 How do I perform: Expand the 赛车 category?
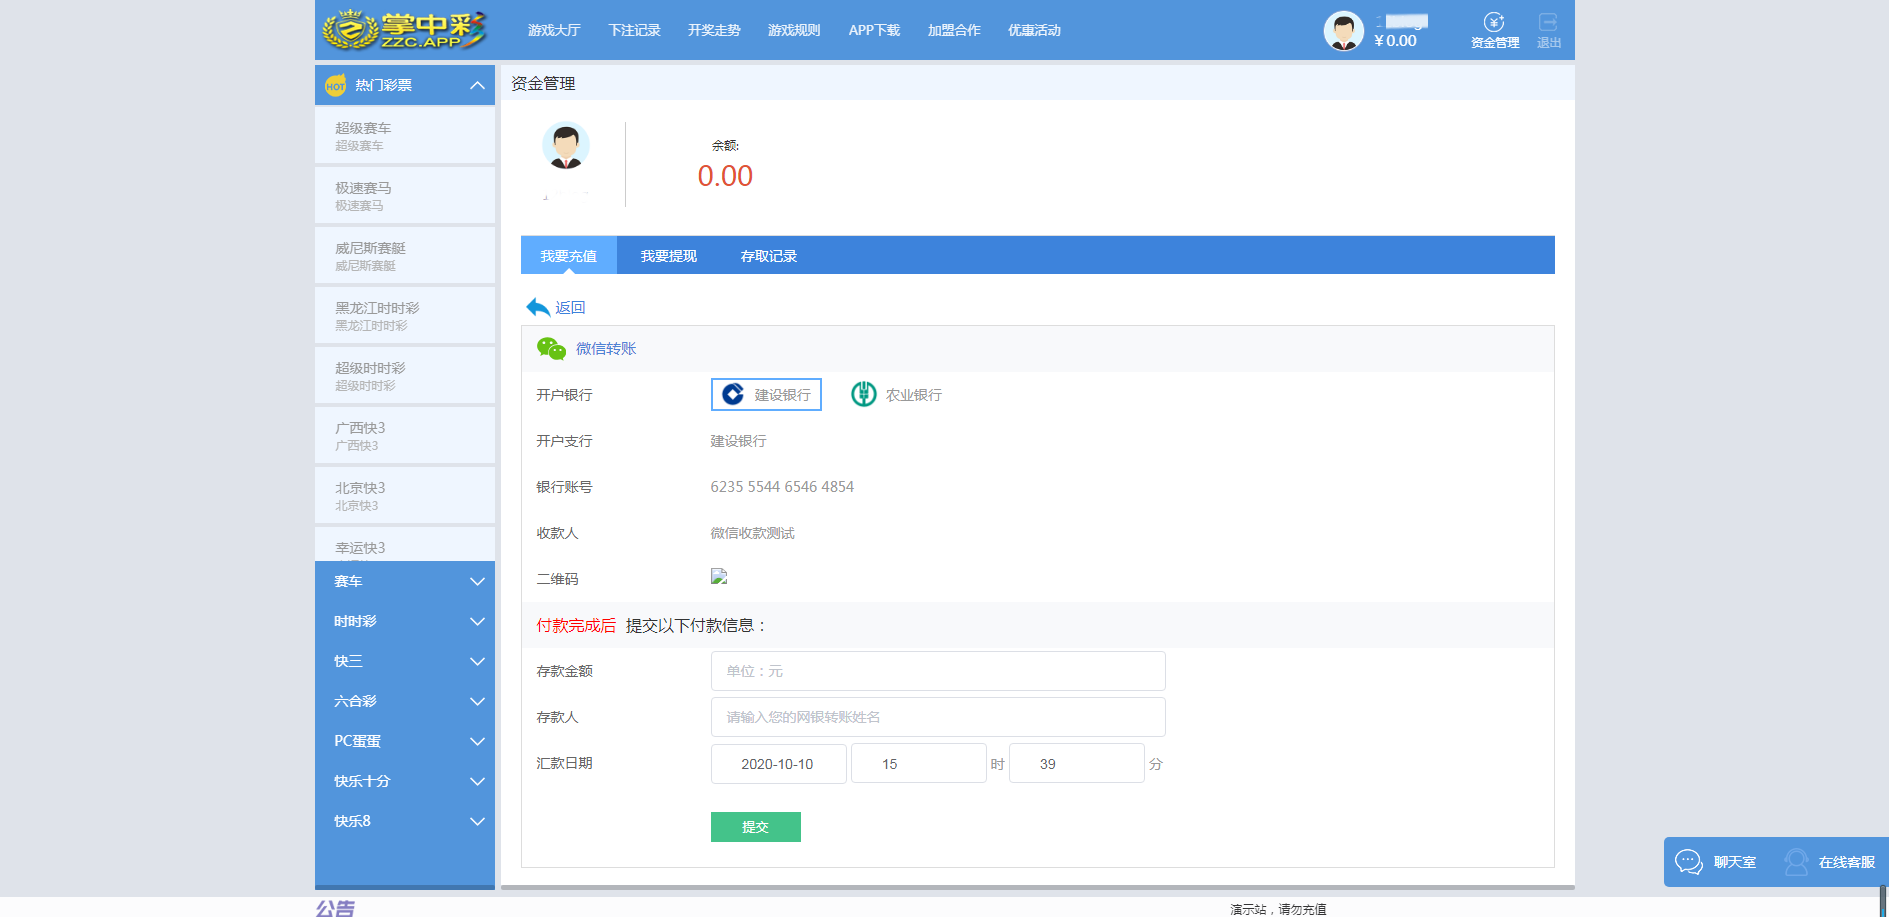click(405, 581)
